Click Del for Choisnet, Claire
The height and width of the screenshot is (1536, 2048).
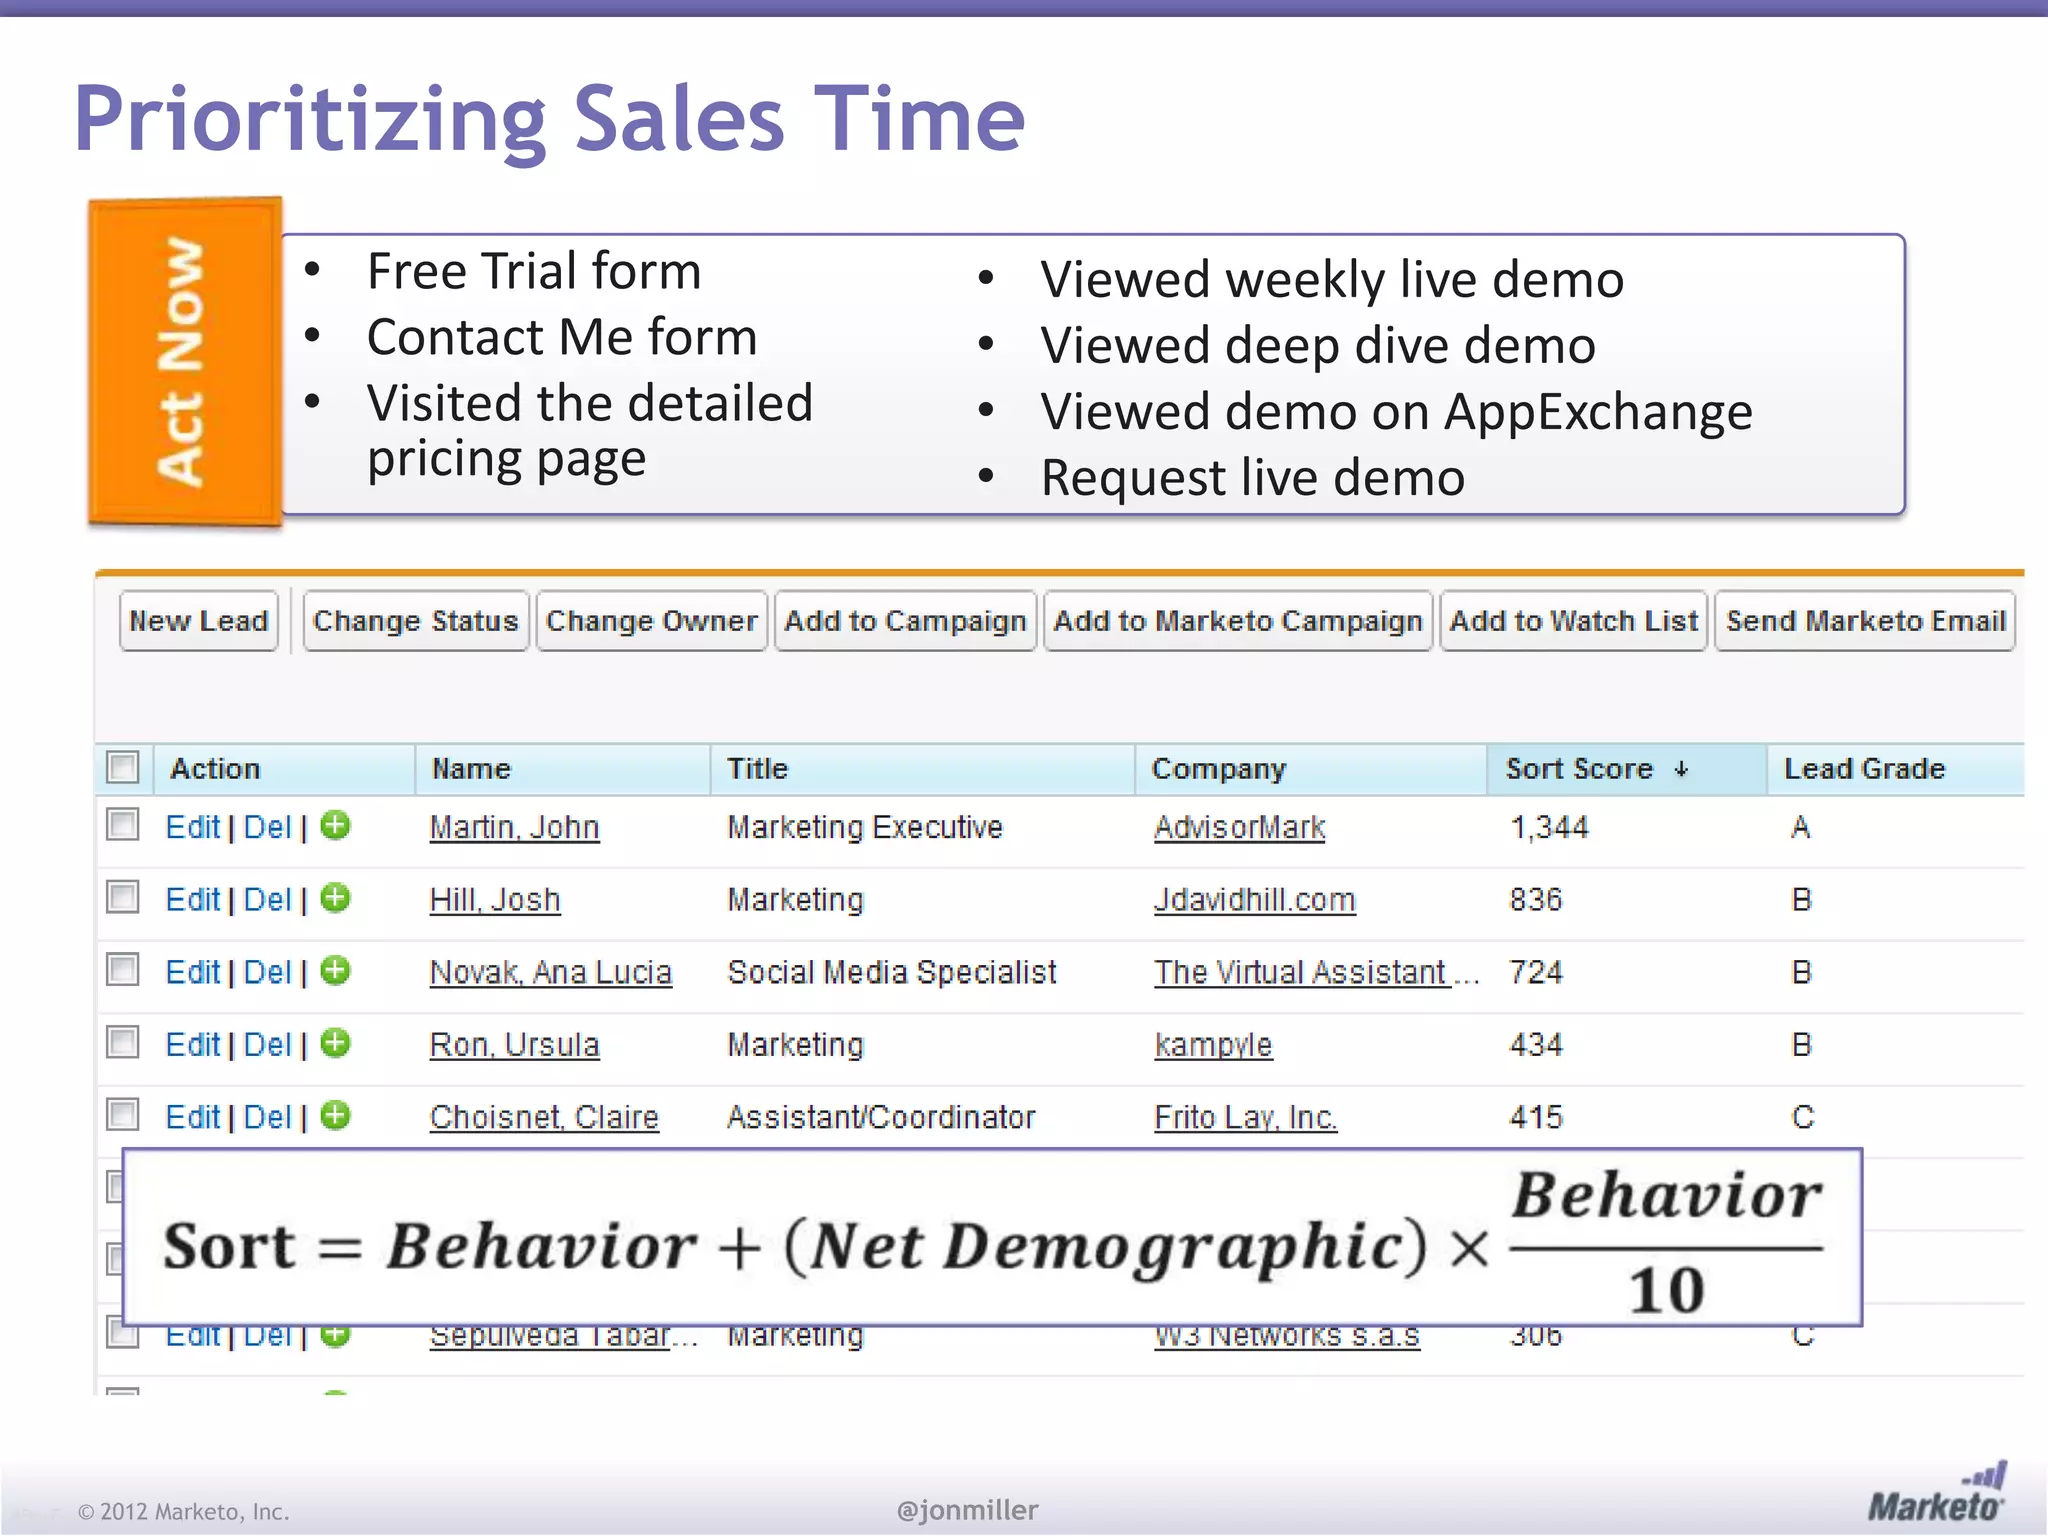click(x=267, y=1118)
